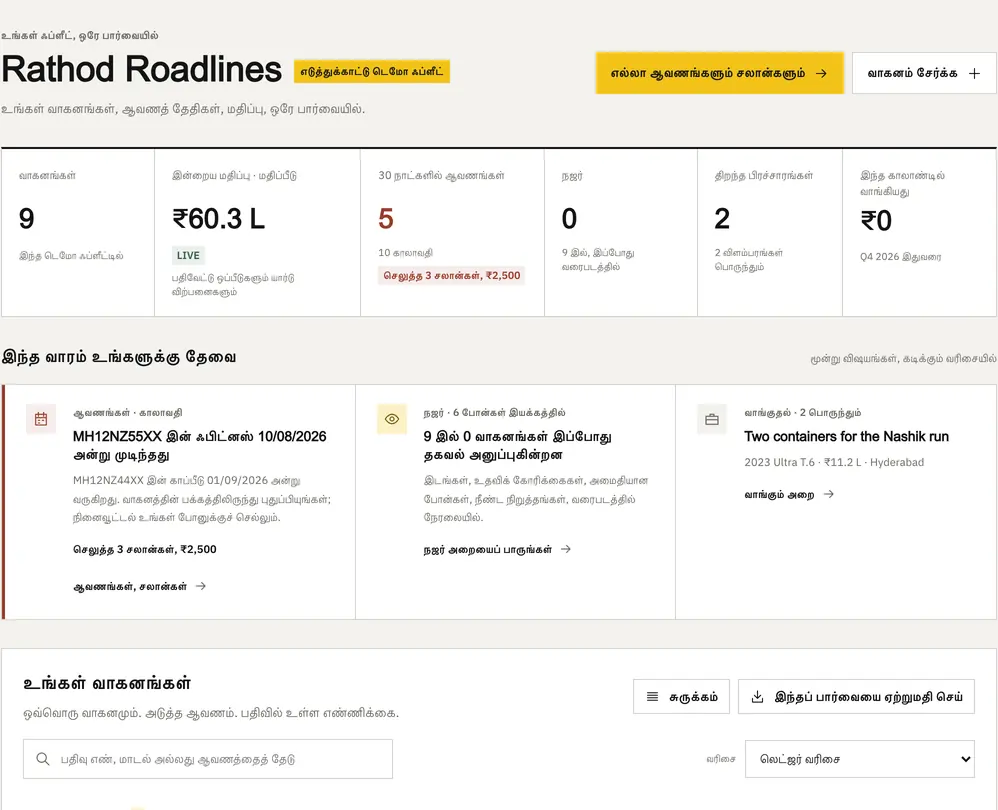This screenshot has height=810, width=998.
Task: Open the வாங்கும் அறை link
Action: 789,494
